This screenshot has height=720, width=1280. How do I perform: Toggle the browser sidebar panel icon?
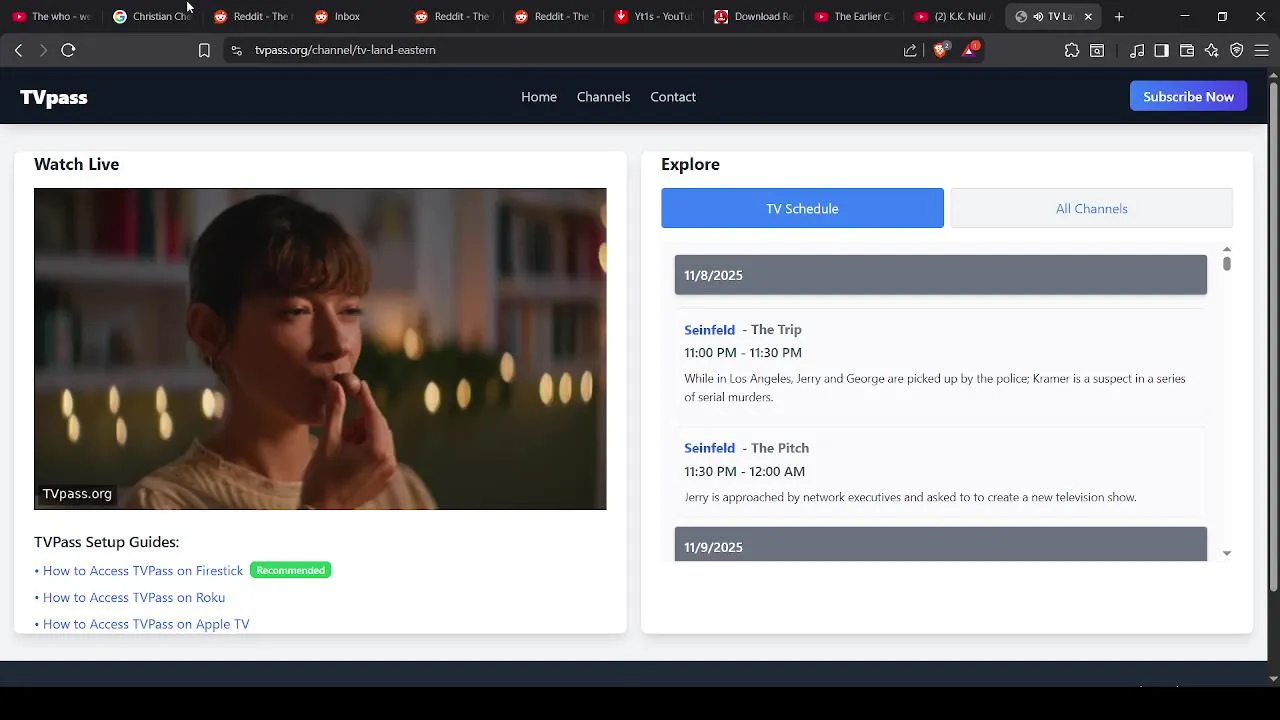pyautogui.click(x=1161, y=50)
